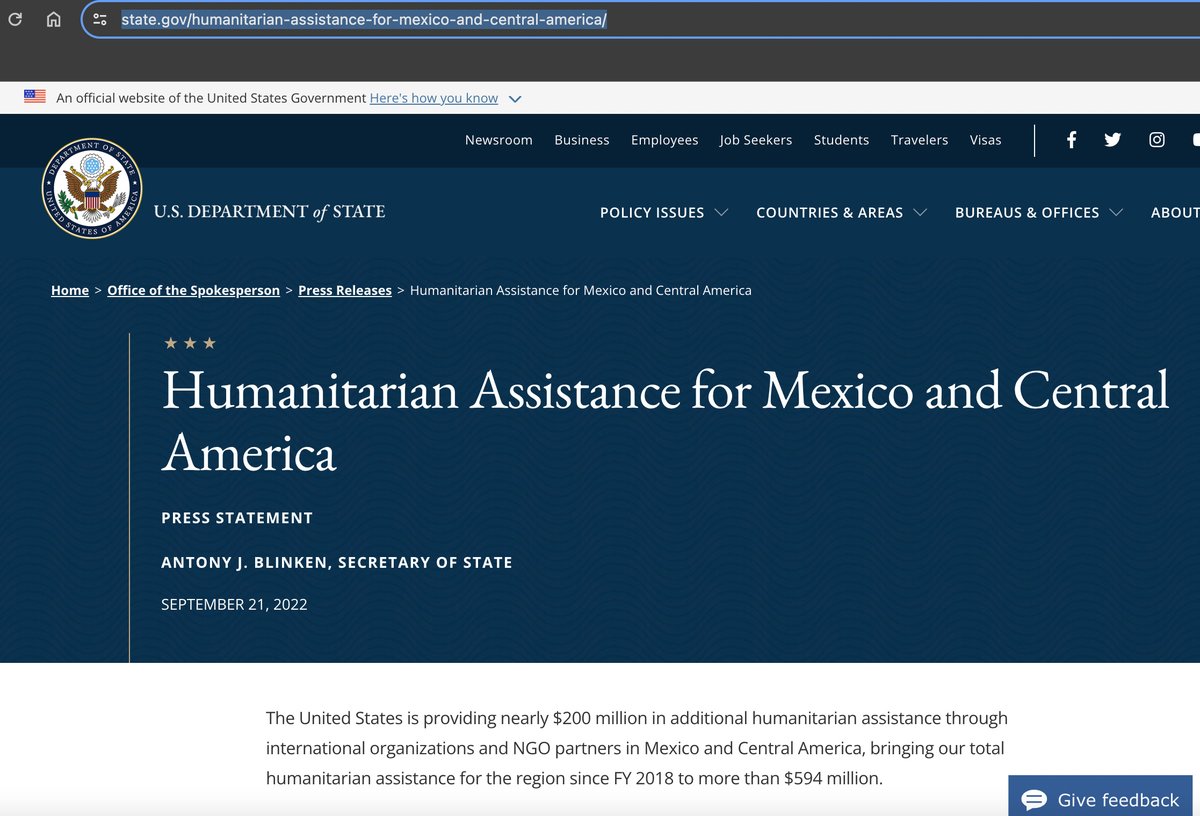Viewport: 1200px width, 816px height.
Task: Click the Department of State seal logo
Action: tap(92, 189)
